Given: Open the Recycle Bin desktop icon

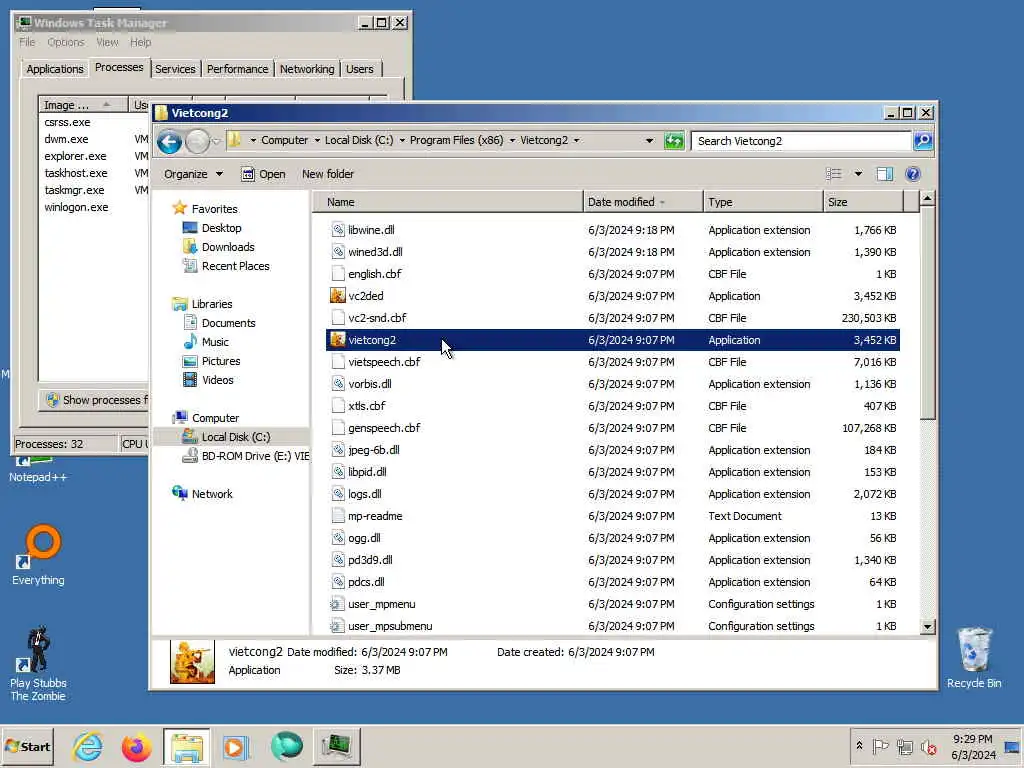Looking at the screenshot, I should [974, 658].
